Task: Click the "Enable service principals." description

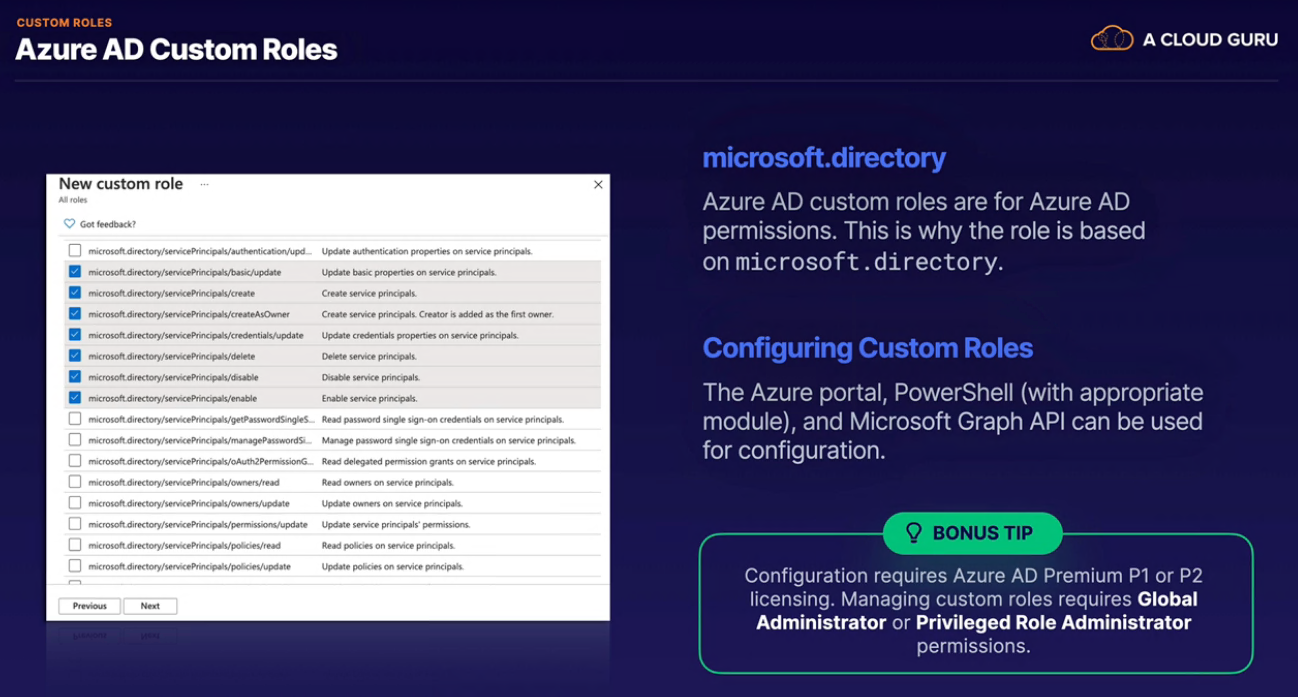Action: click(x=369, y=398)
